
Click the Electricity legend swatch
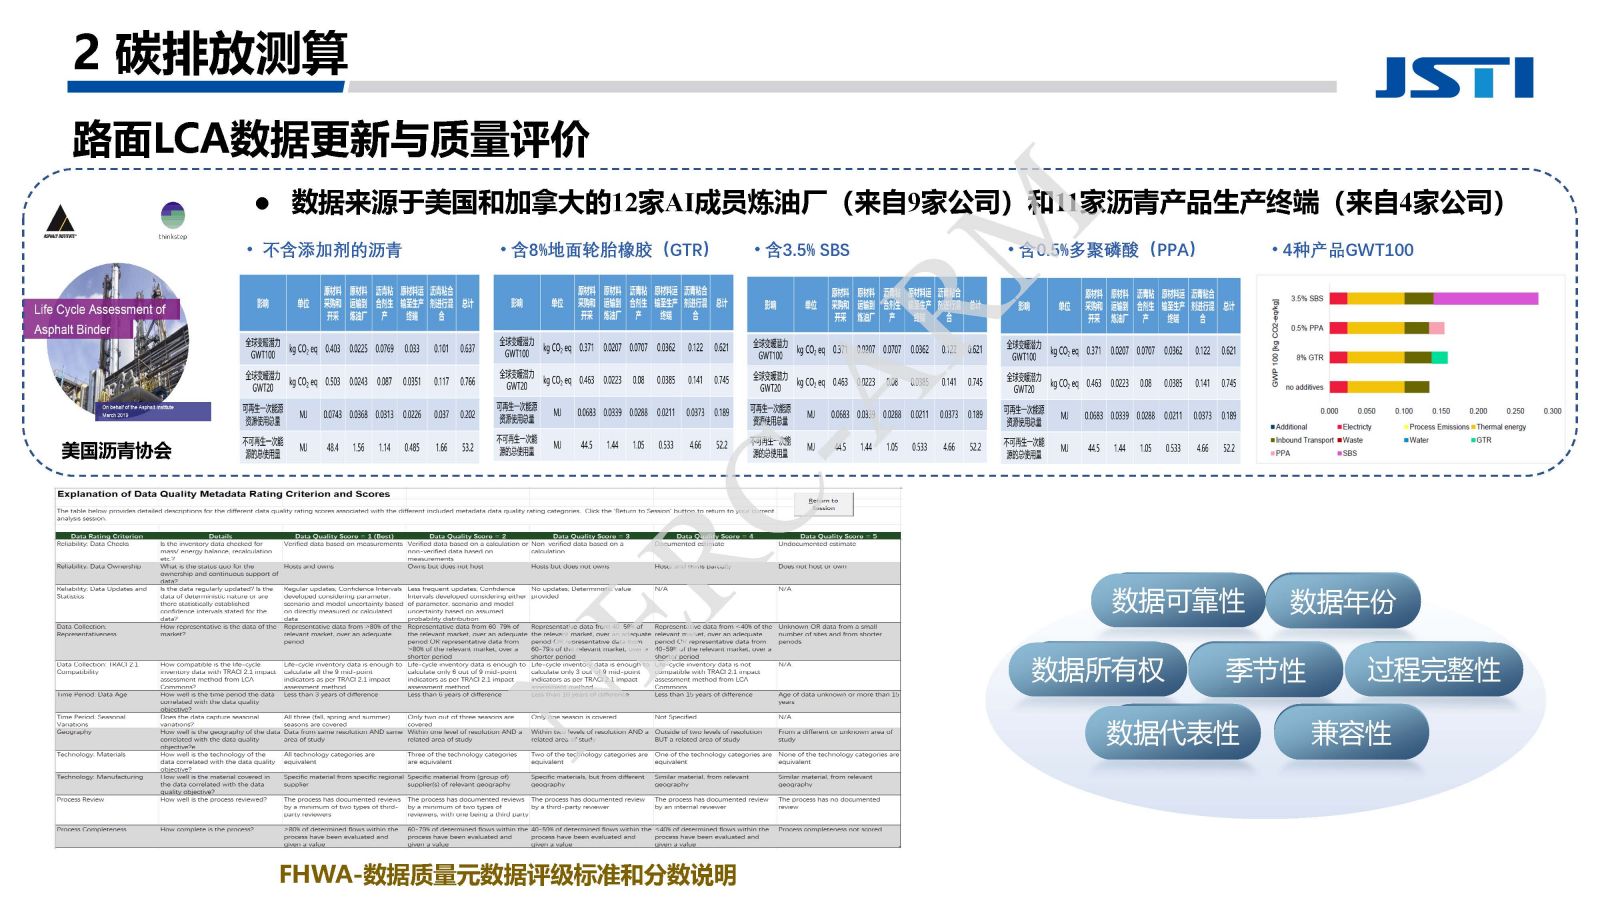click(1340, 427)
